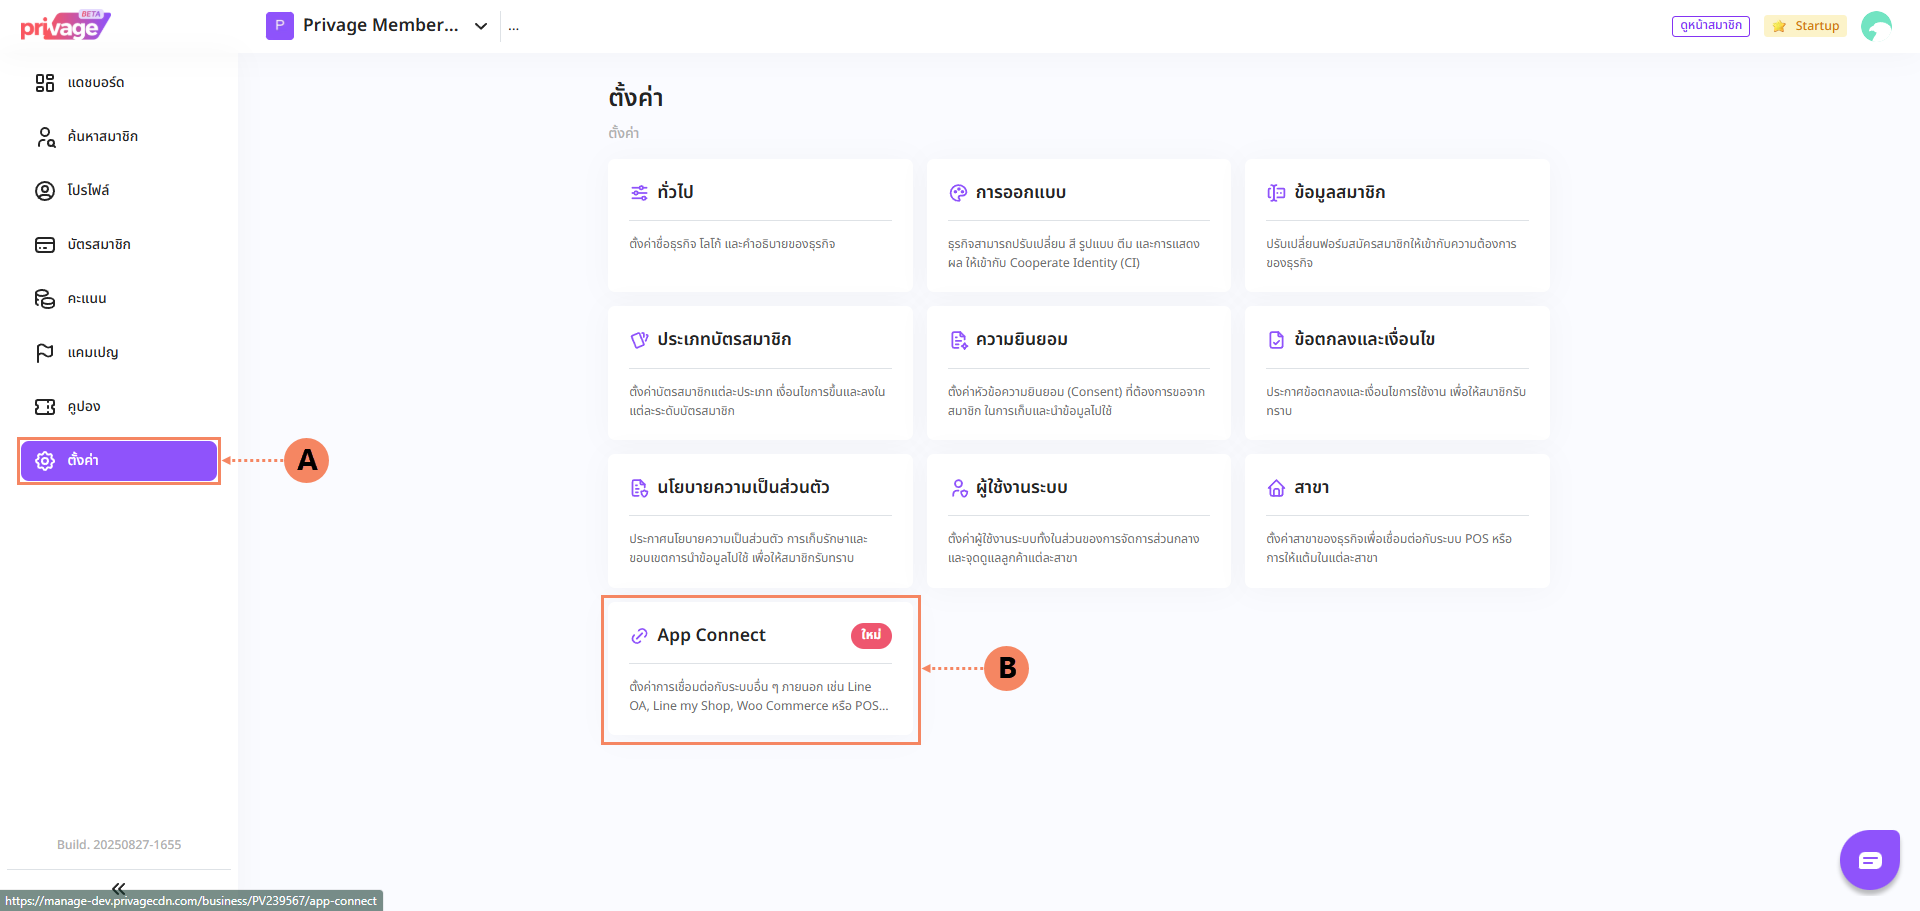Click the member search (ค้นหาสมาชิก) icon

[x=45, y=137]
